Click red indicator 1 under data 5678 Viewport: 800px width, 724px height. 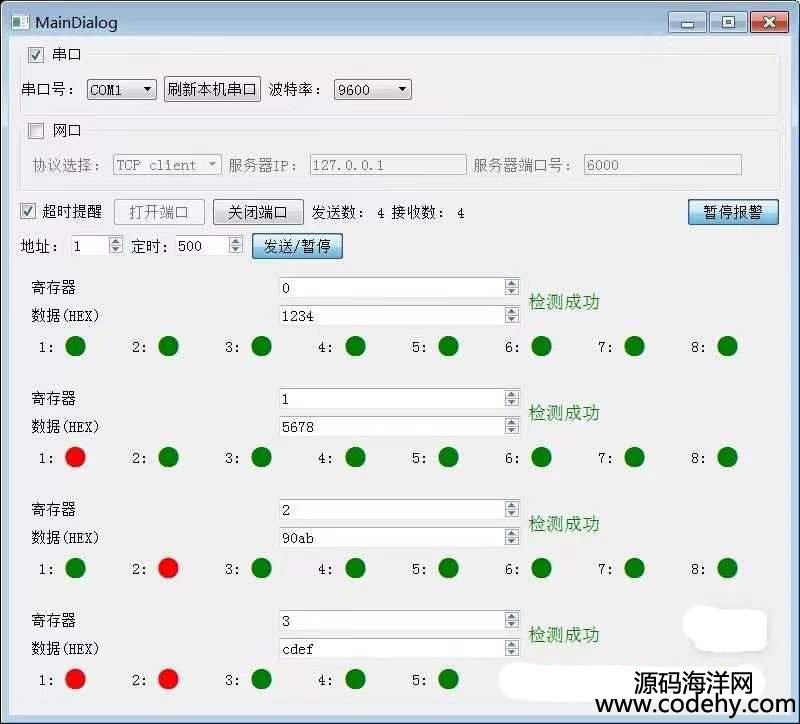click(x=76, y=457)
